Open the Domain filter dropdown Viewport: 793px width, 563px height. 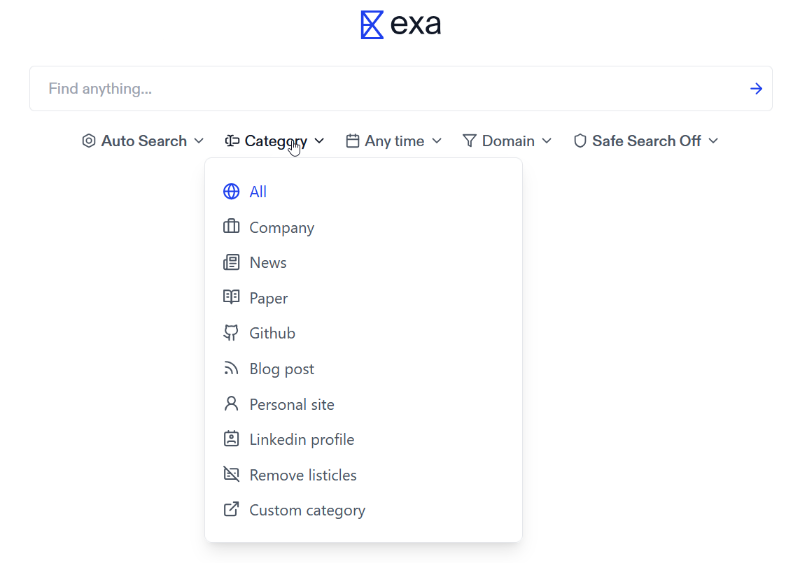coord(507,141)
